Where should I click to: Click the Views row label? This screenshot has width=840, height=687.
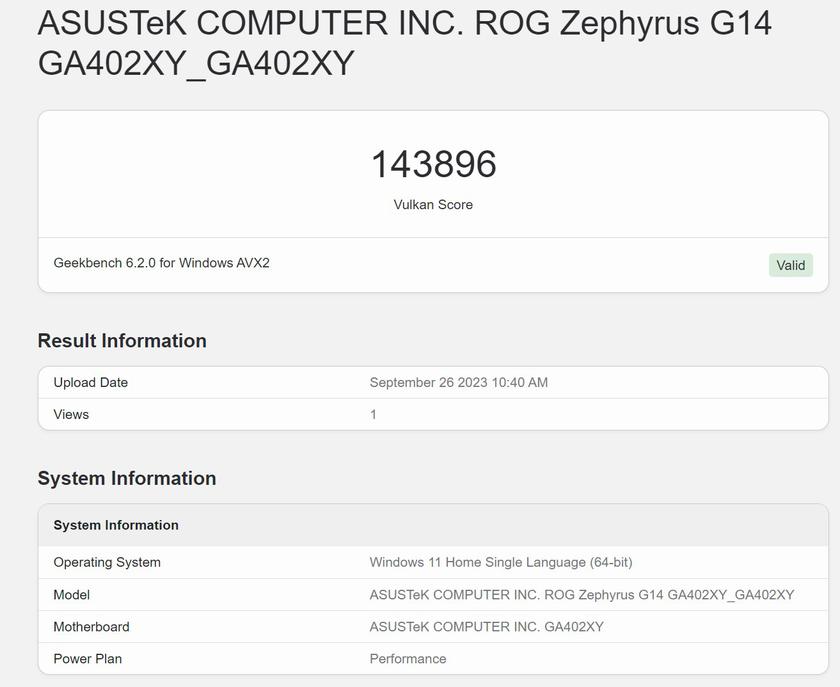71,414
